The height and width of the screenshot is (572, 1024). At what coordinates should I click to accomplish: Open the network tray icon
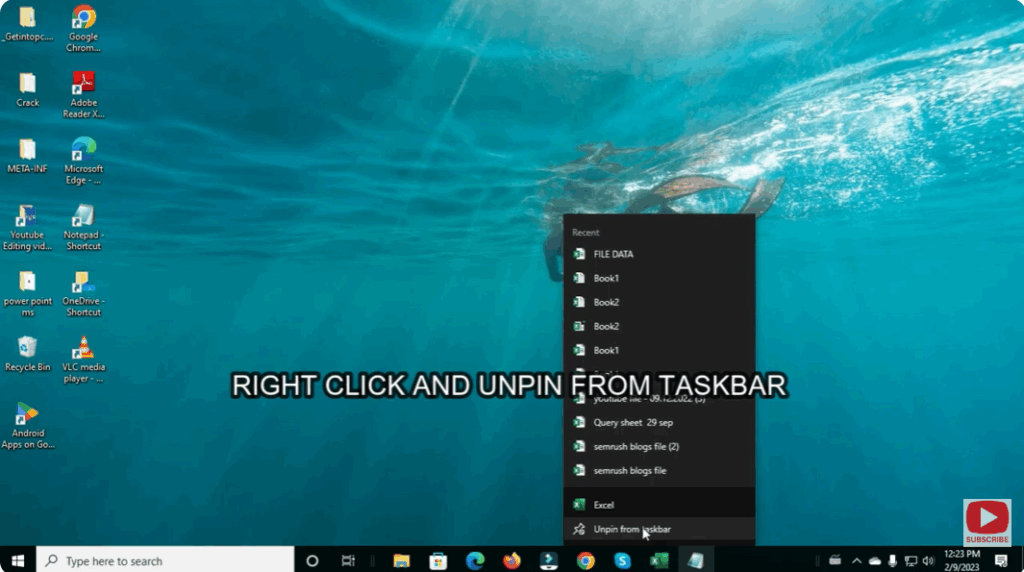910,560
